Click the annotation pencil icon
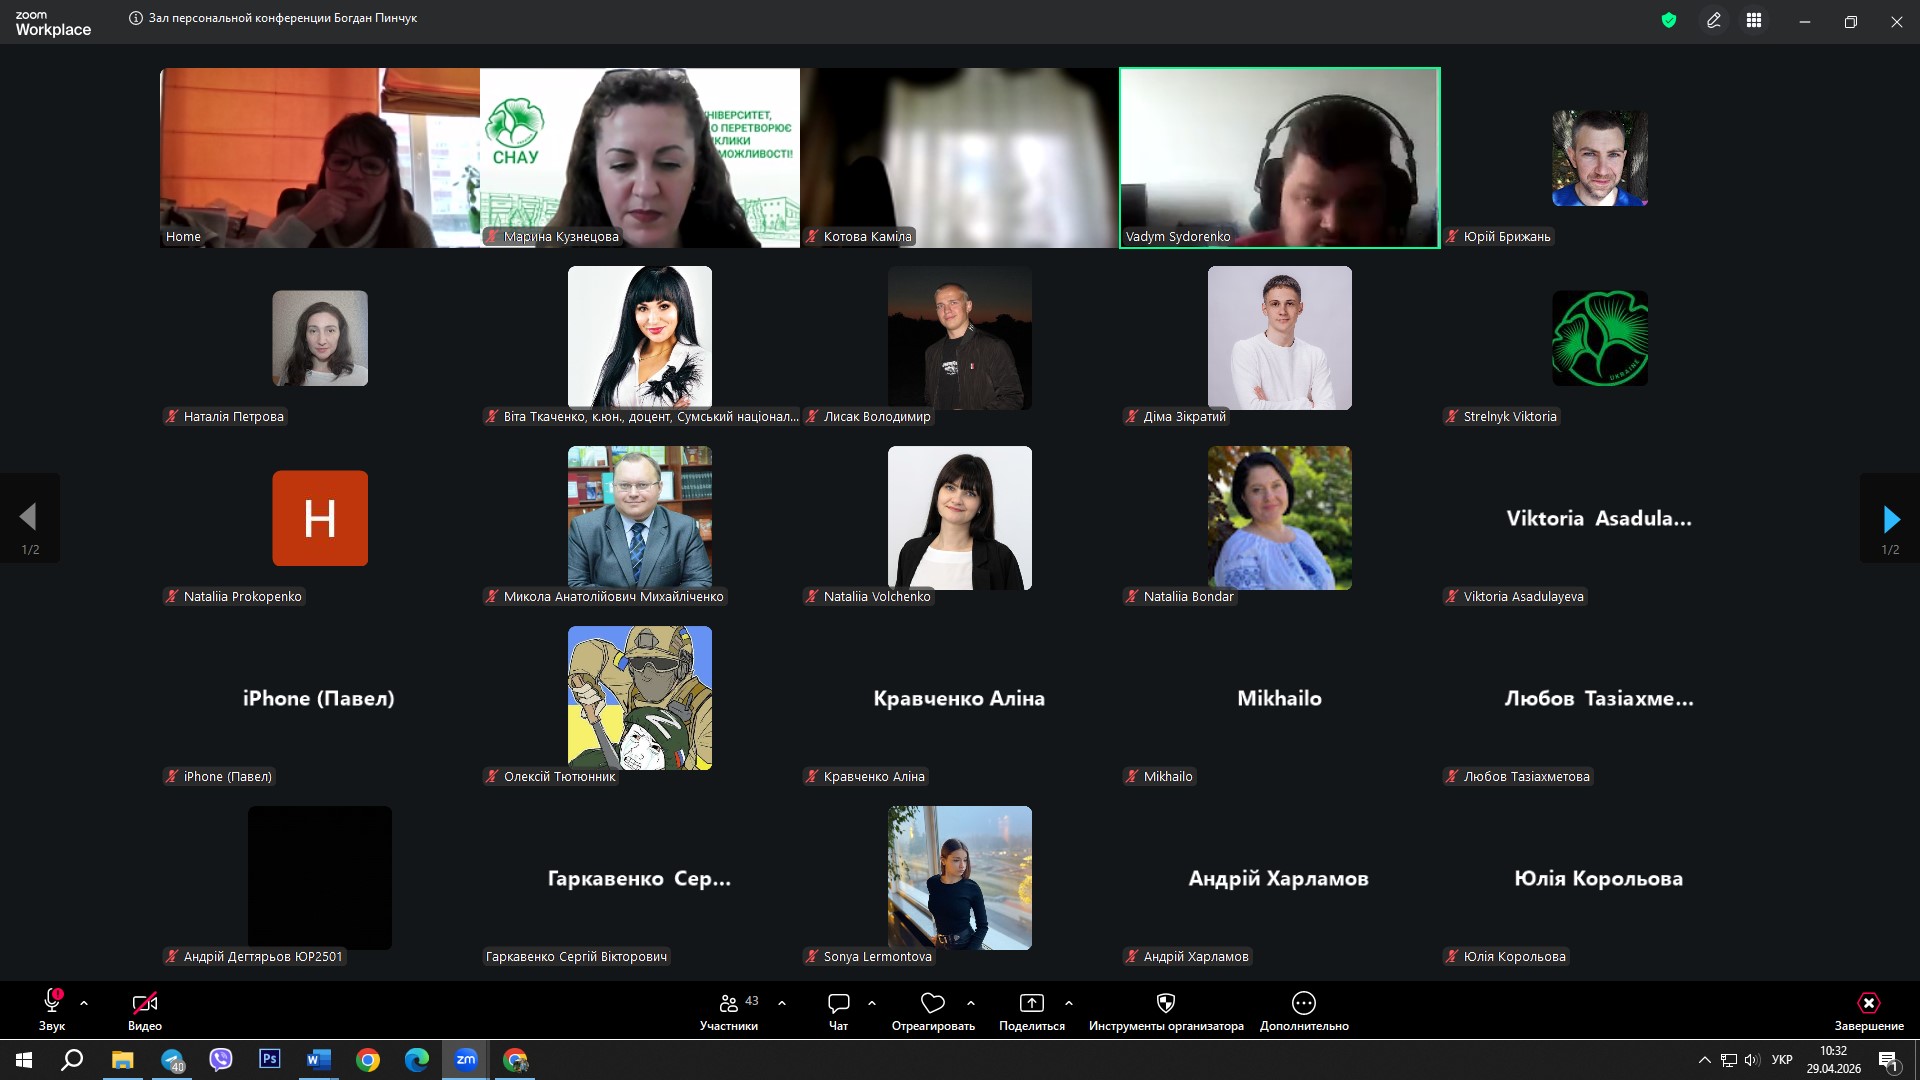Image resolution: width=1920 pixels, height=1080 pixels. 1714,20
